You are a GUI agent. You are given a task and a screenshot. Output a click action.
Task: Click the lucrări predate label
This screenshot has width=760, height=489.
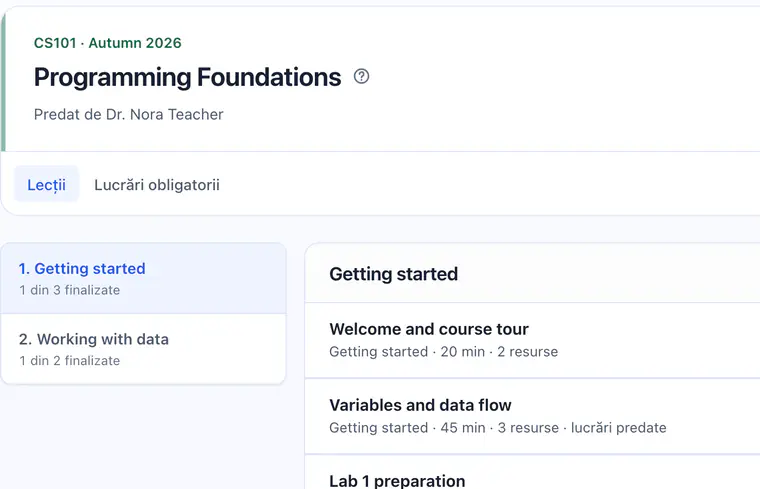point(618,428)
